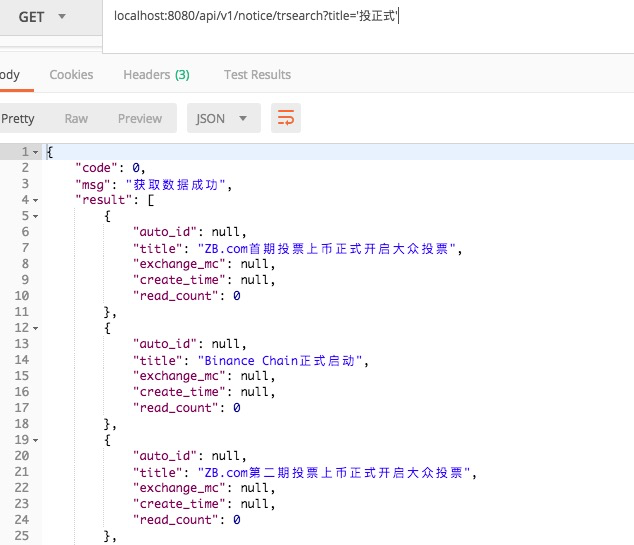Select the Preview view mode
Image resolution: width=634 pixels, height=545 pixels.
140,118
